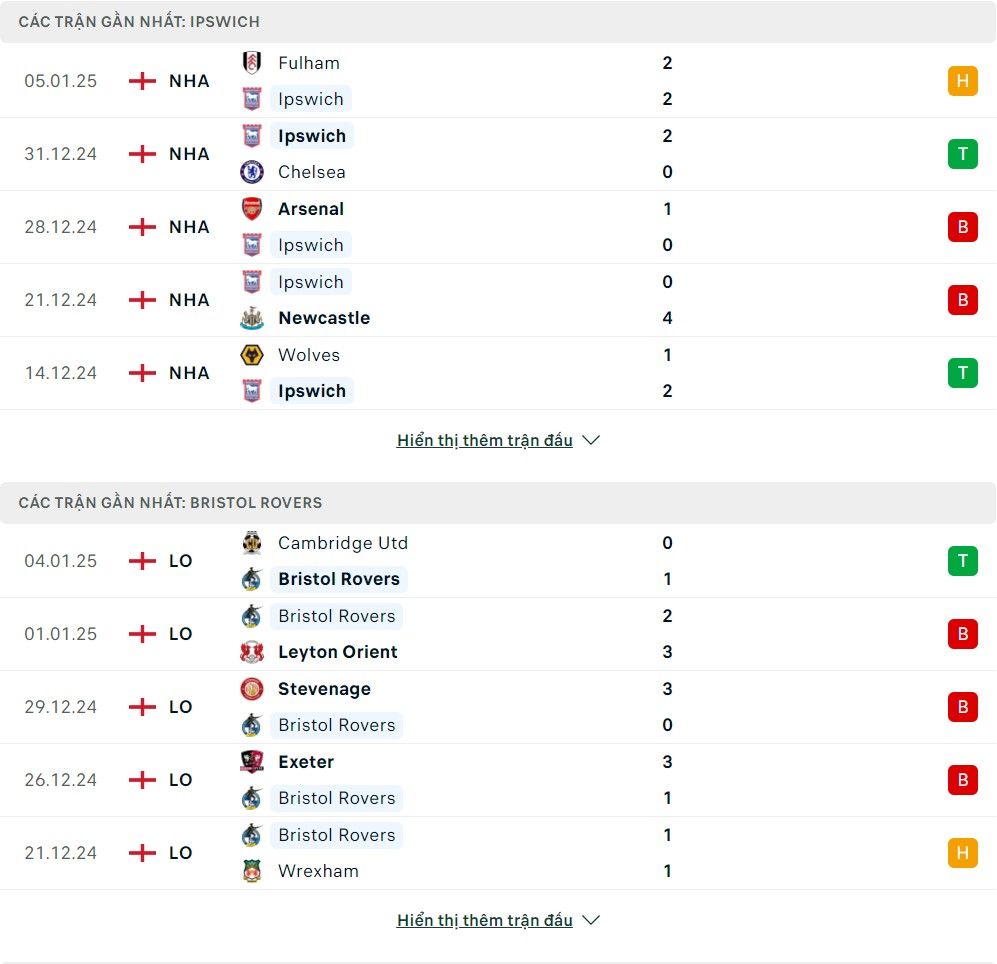Click the Stevenage club crest icon
This screenshot has height=964, width=997.
pos(252,689)
